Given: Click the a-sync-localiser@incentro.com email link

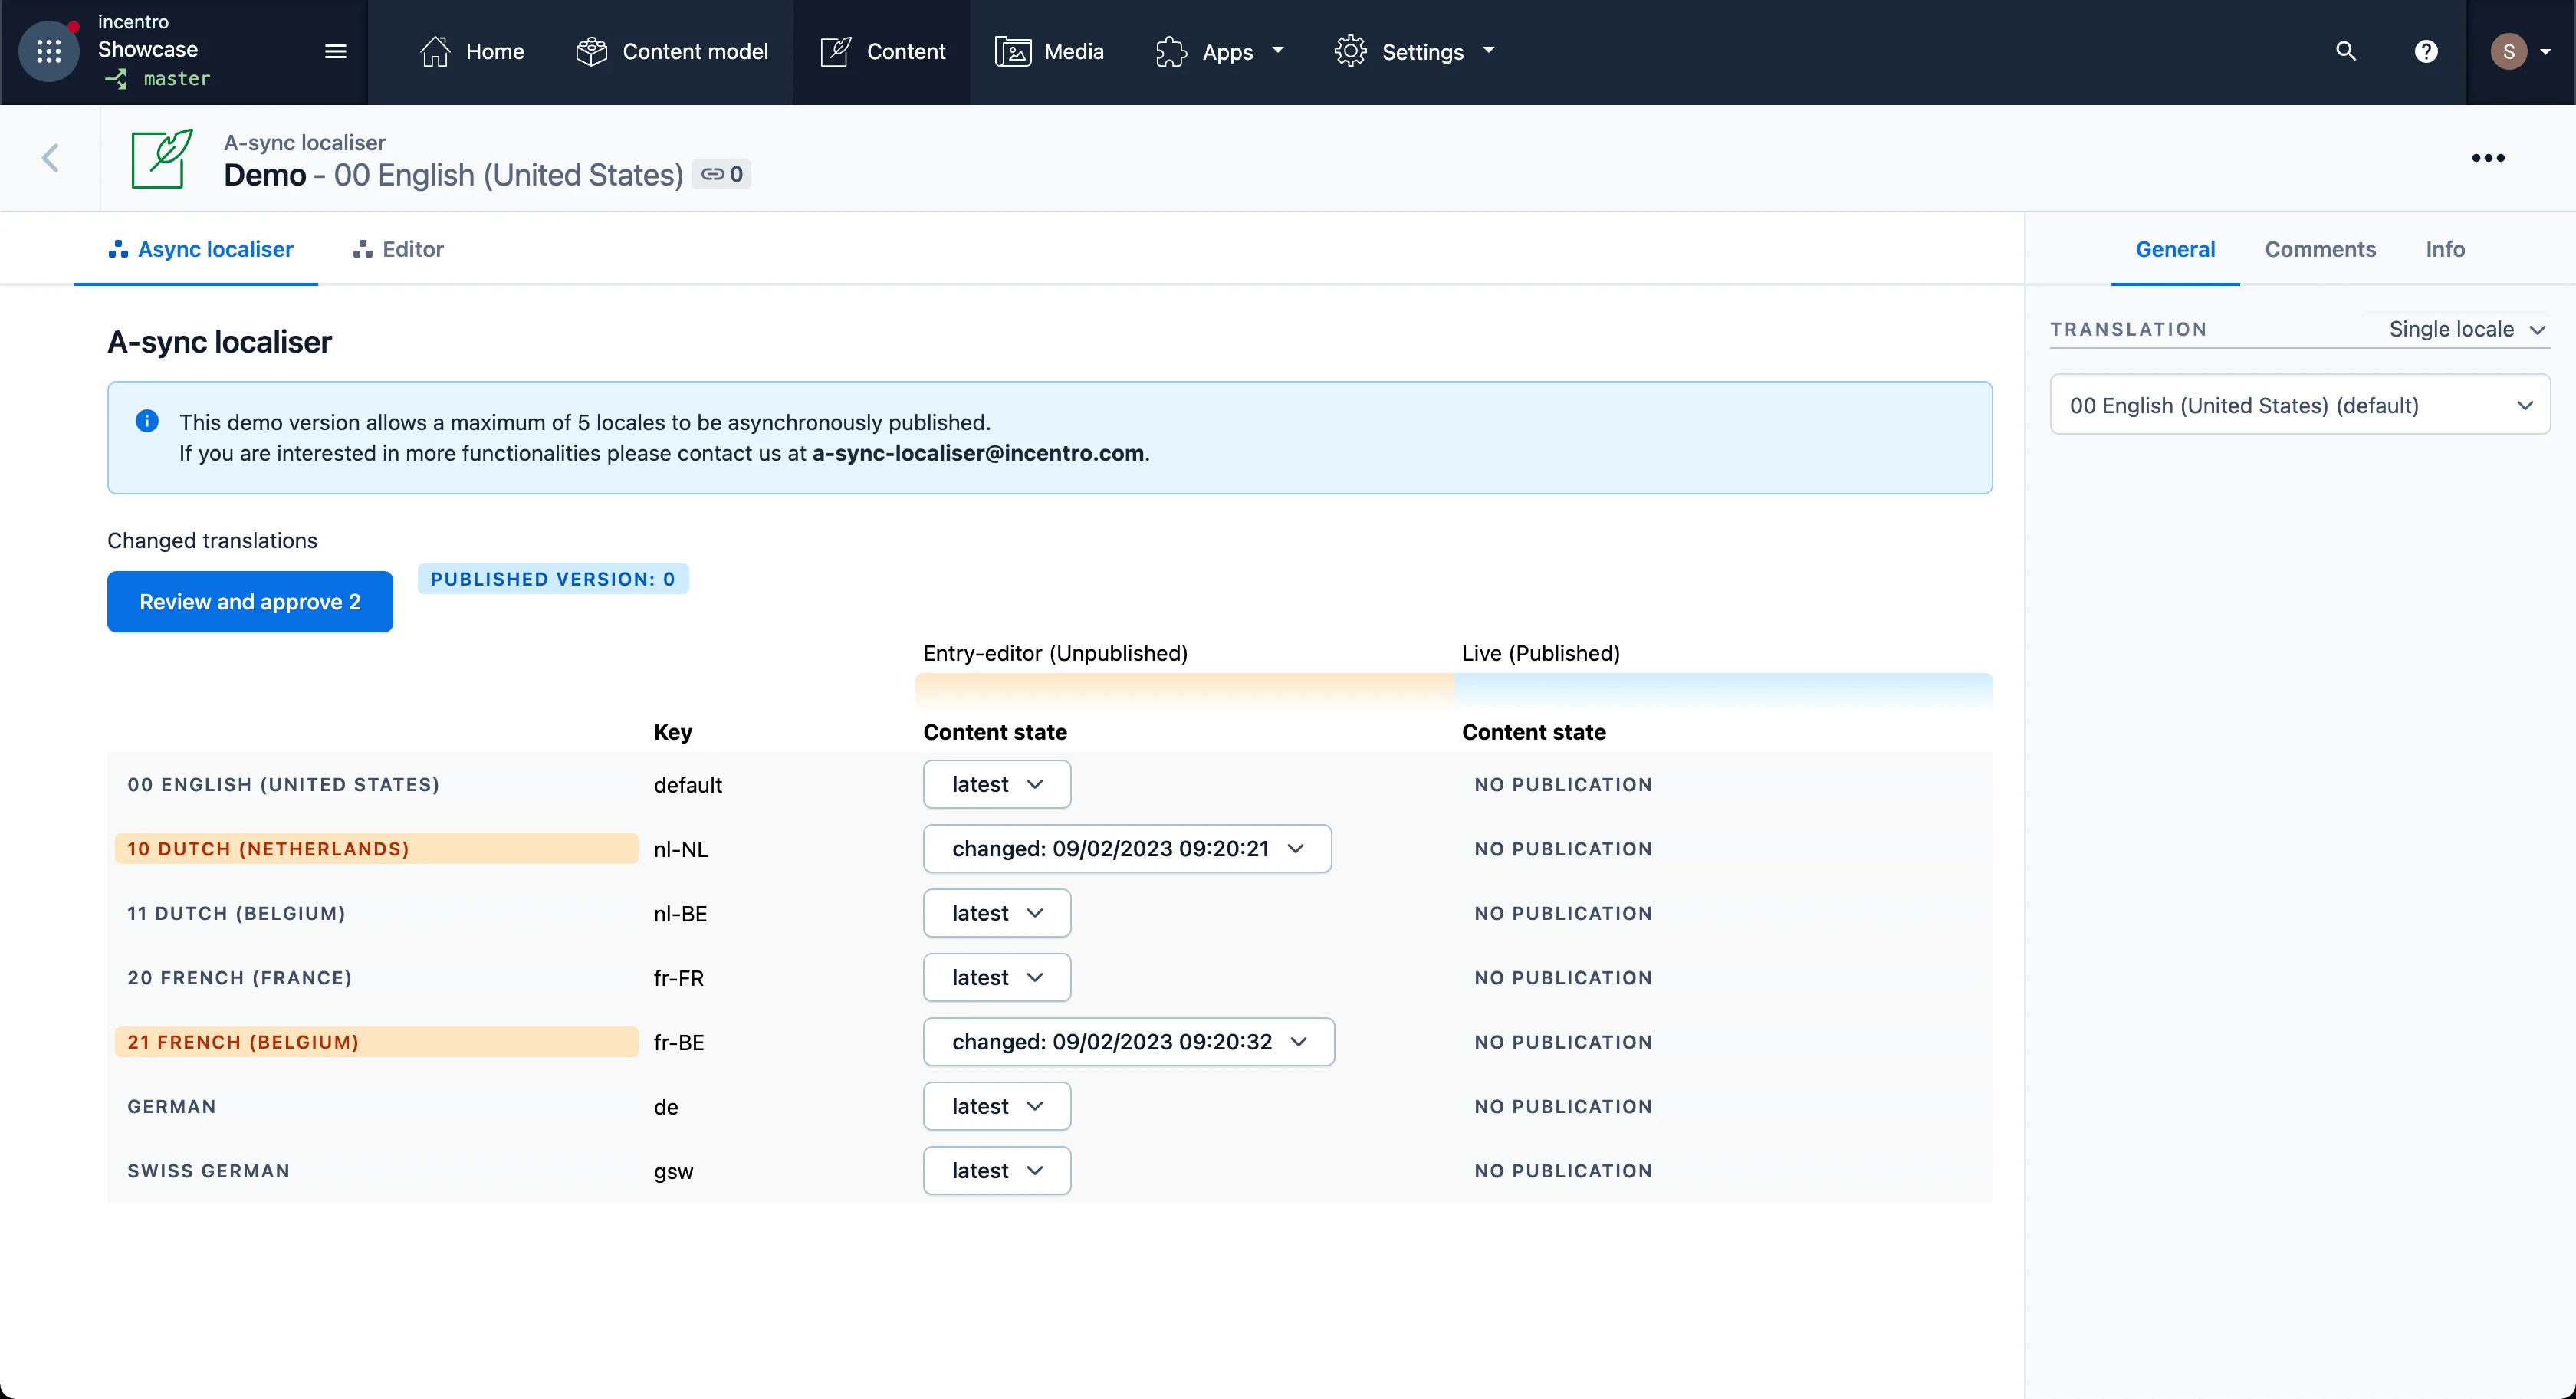Looking at the screenshot, I should click(x=978, y=453).
